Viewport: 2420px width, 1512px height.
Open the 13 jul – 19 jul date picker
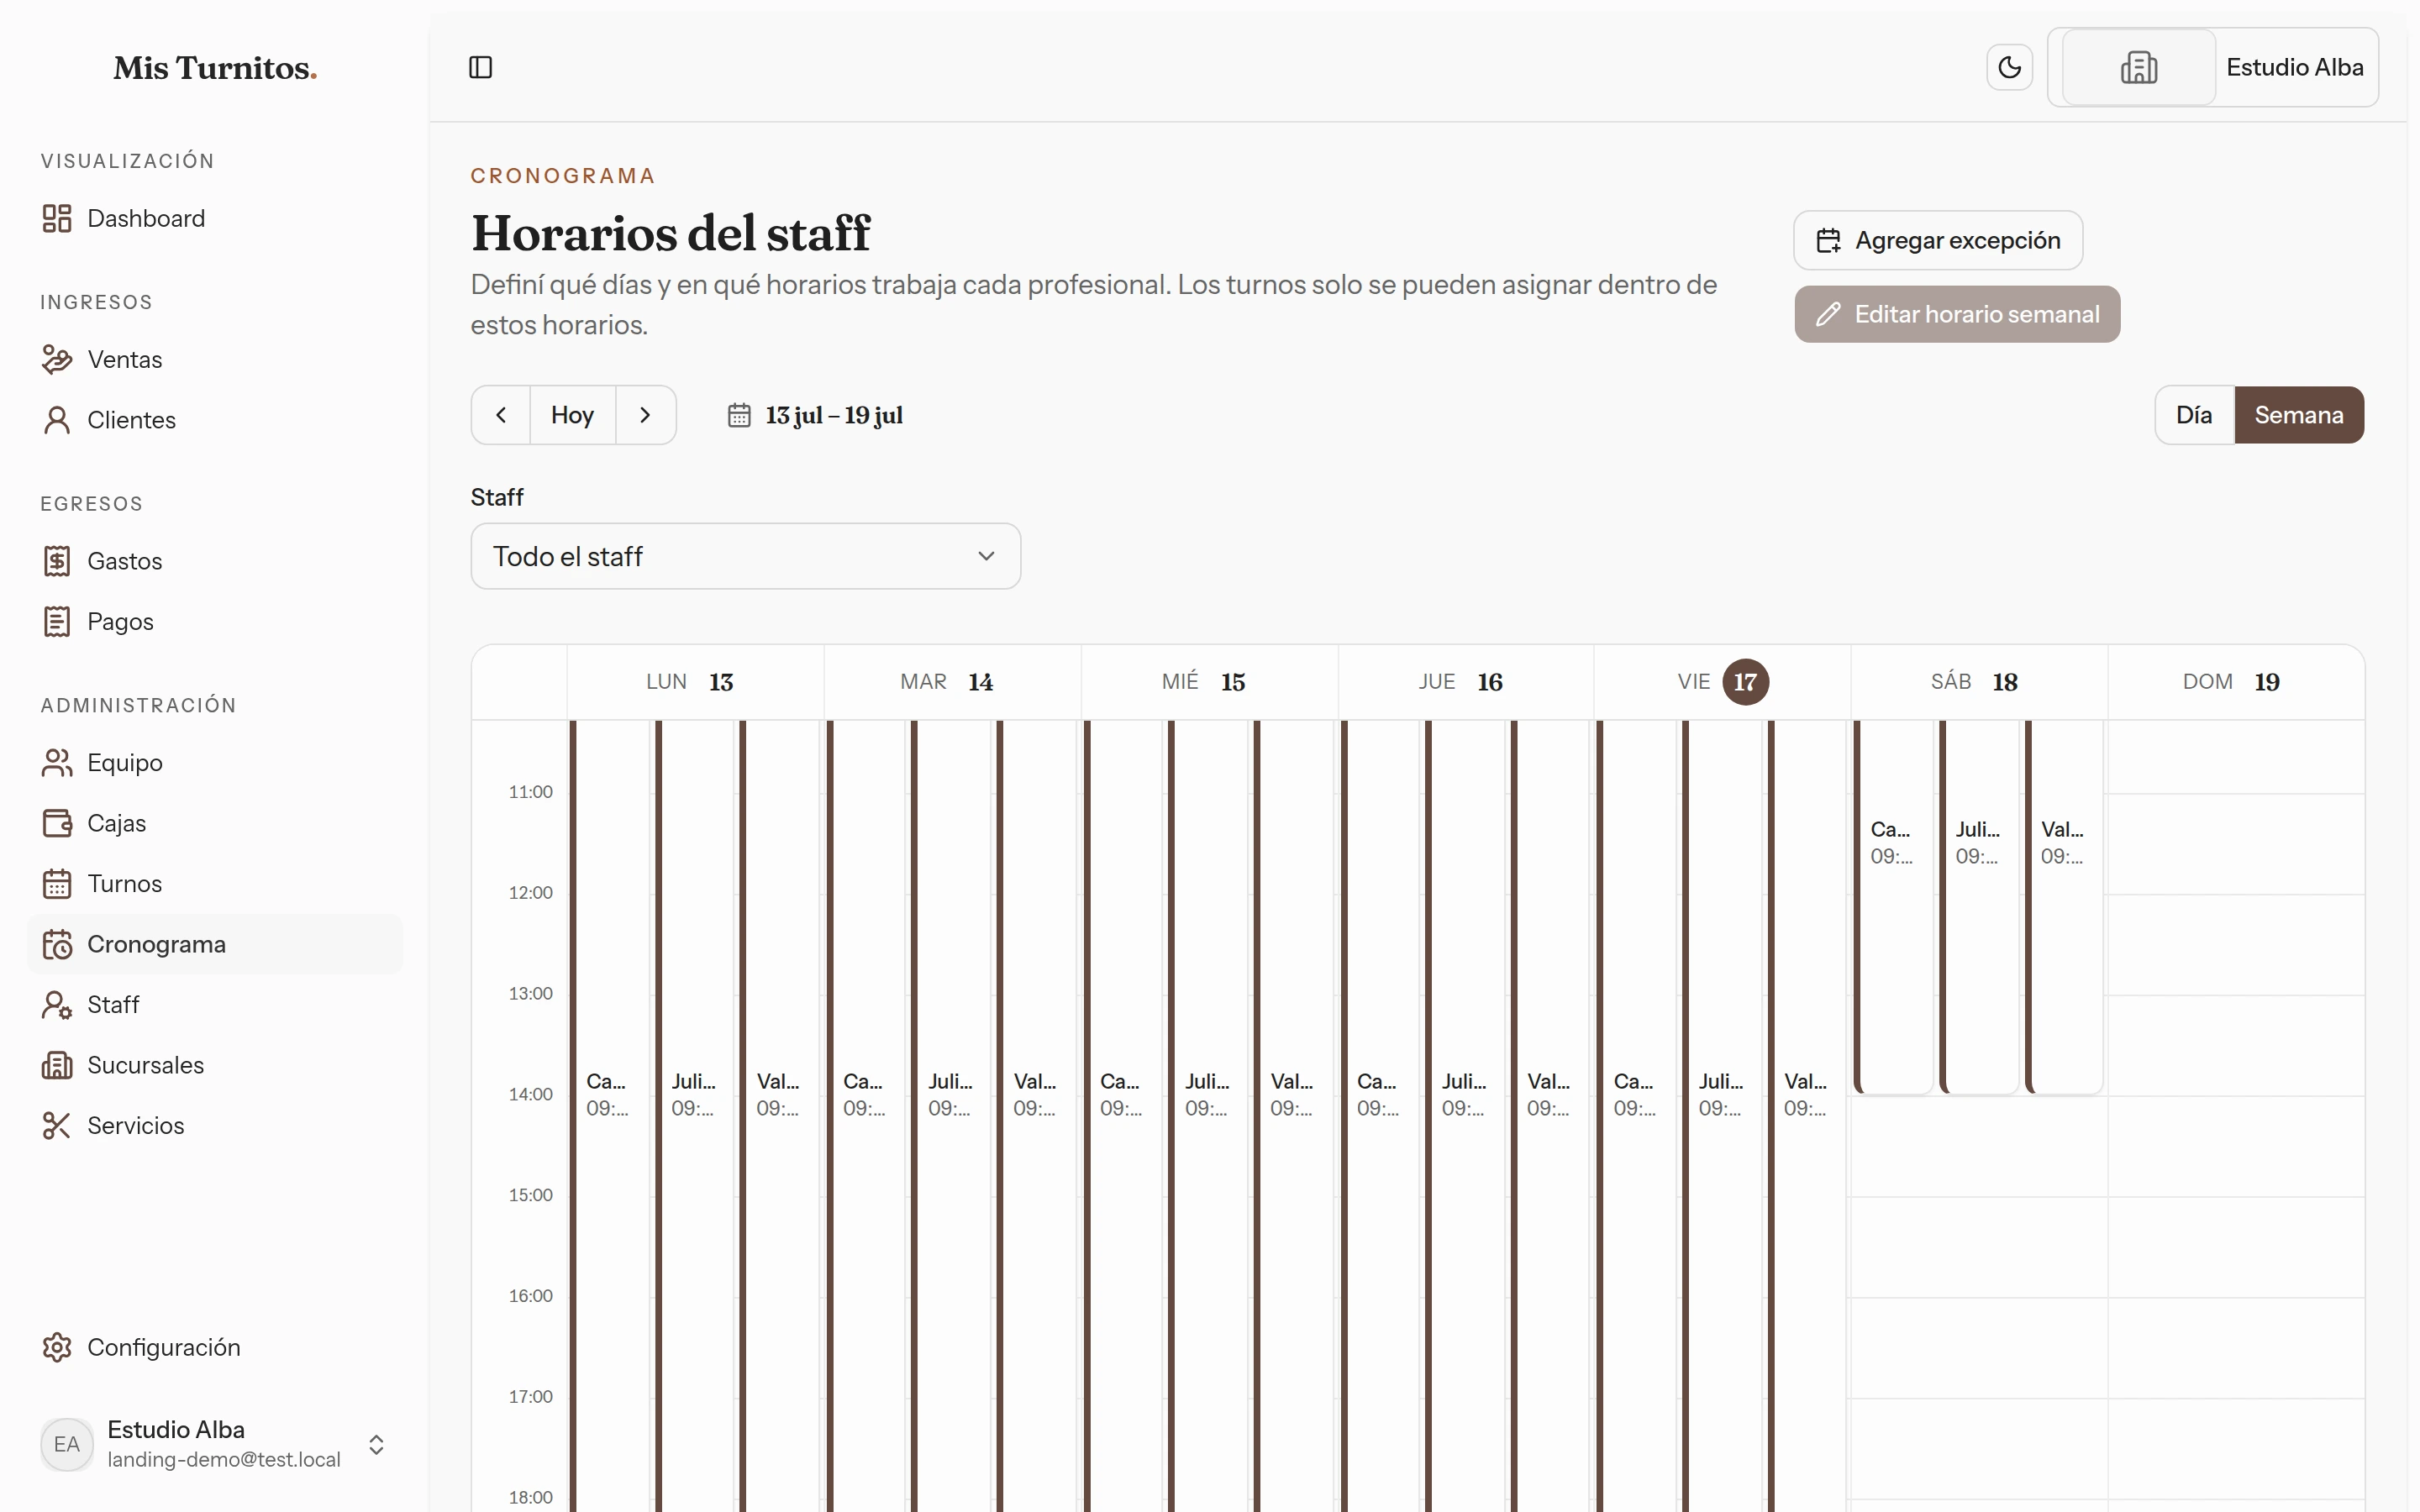pos(815,415)
